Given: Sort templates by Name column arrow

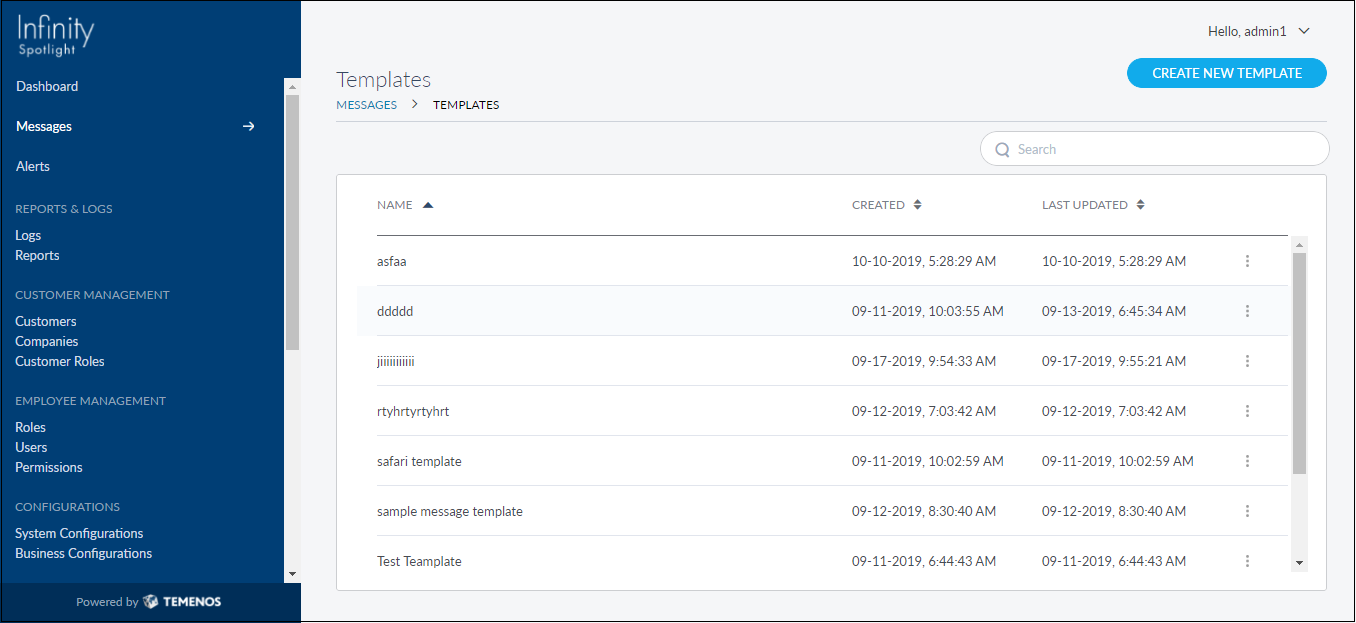Looking at the screenshot, I should click(428, 205).
